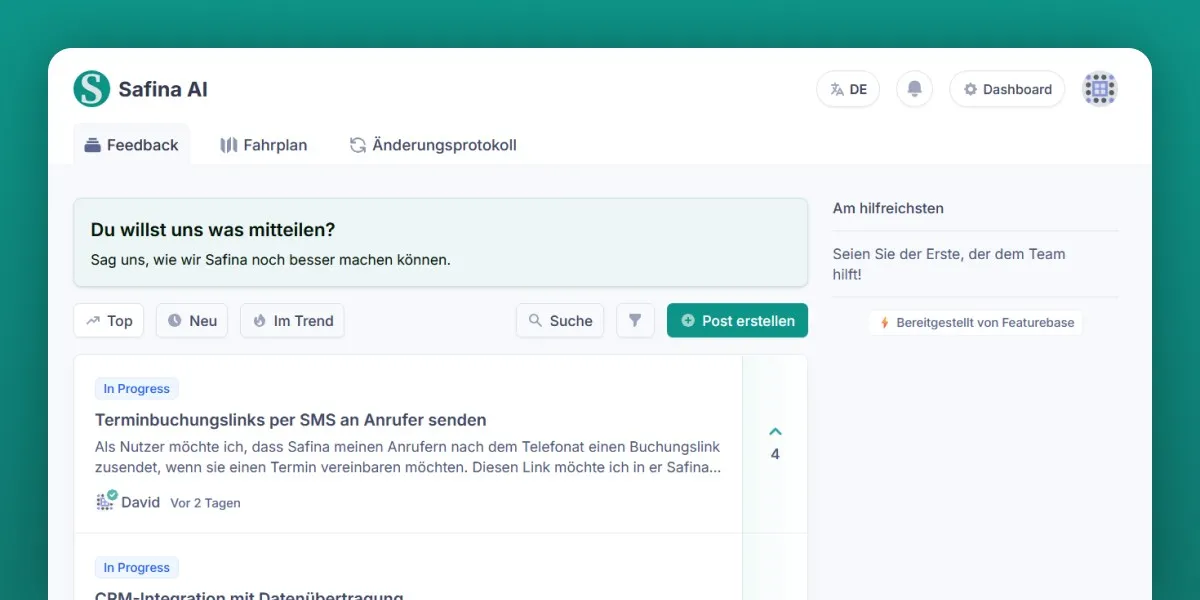Toggle the Im Trend sorting option

pos(292,320)
